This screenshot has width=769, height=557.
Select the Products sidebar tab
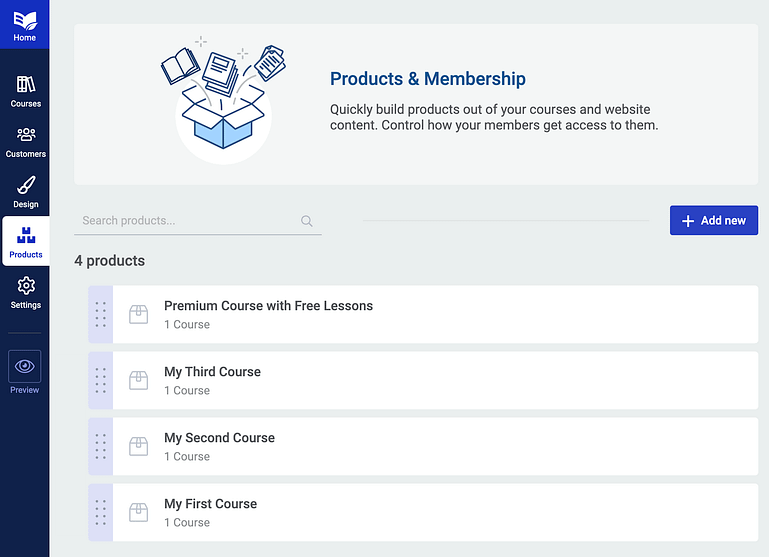pyautogui.click(x=26, y=241)
